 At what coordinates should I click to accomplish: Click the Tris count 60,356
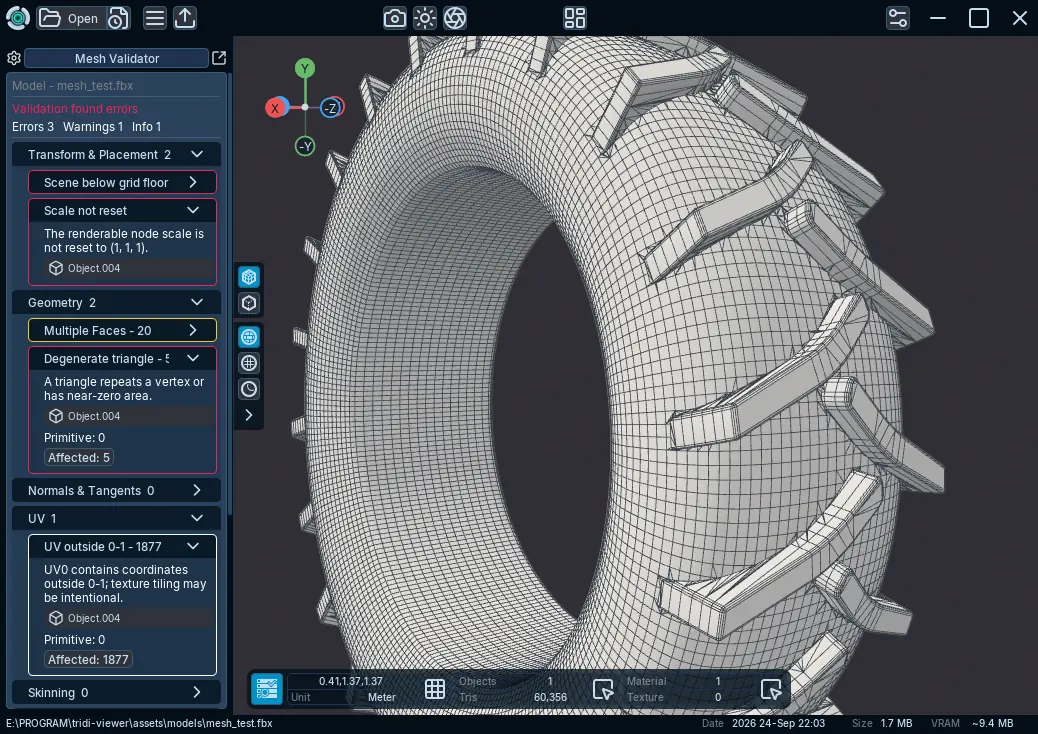(550, 697)
